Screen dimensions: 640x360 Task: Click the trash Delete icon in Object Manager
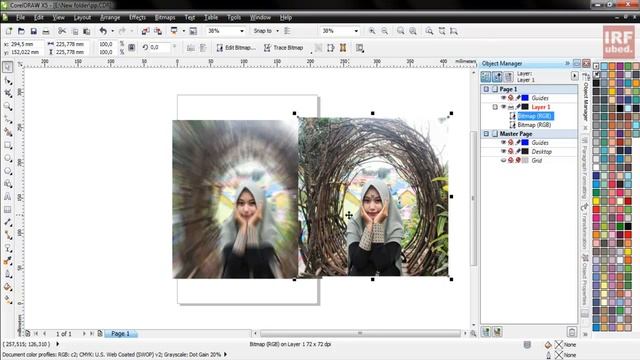(x=572, y=332)
